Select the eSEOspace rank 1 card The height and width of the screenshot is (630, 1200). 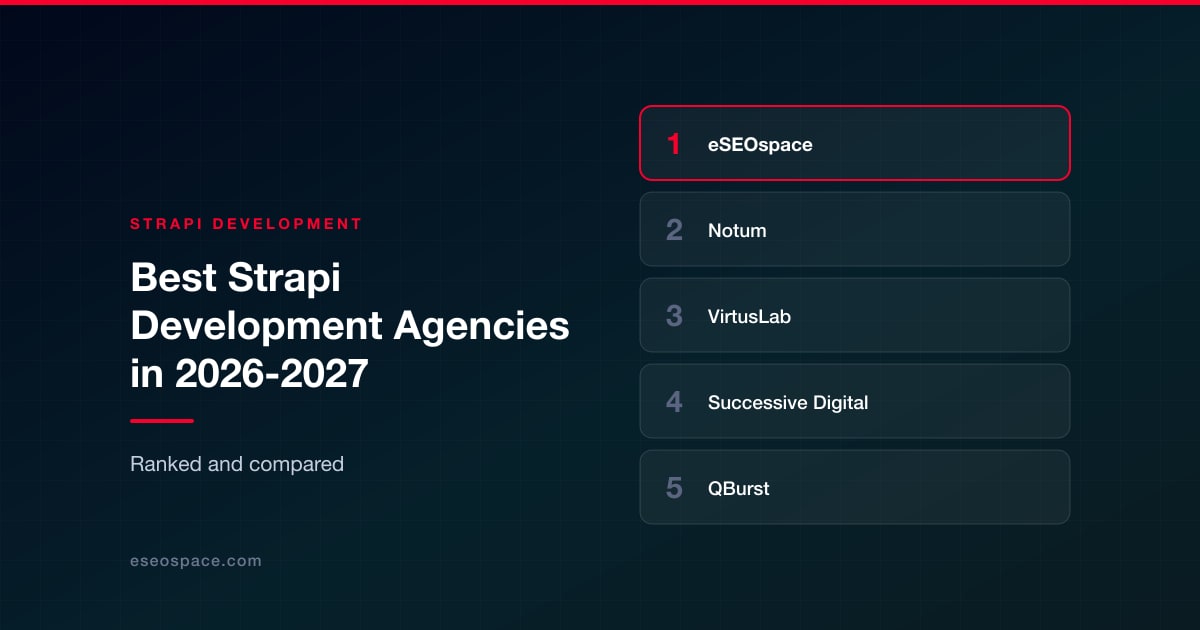(855, 143)
